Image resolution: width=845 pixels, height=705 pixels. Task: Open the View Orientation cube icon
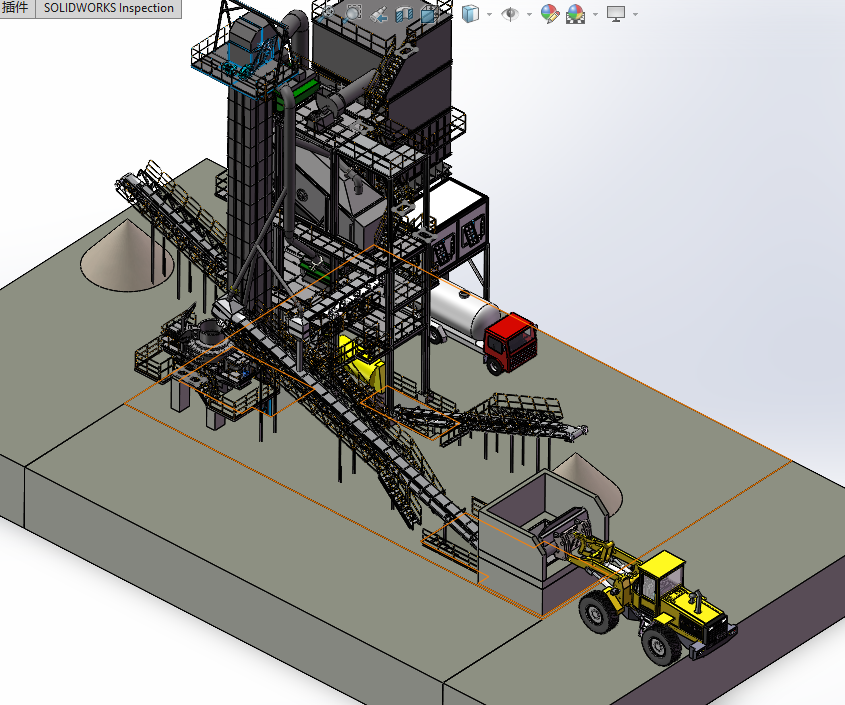[x=430, y=14]
